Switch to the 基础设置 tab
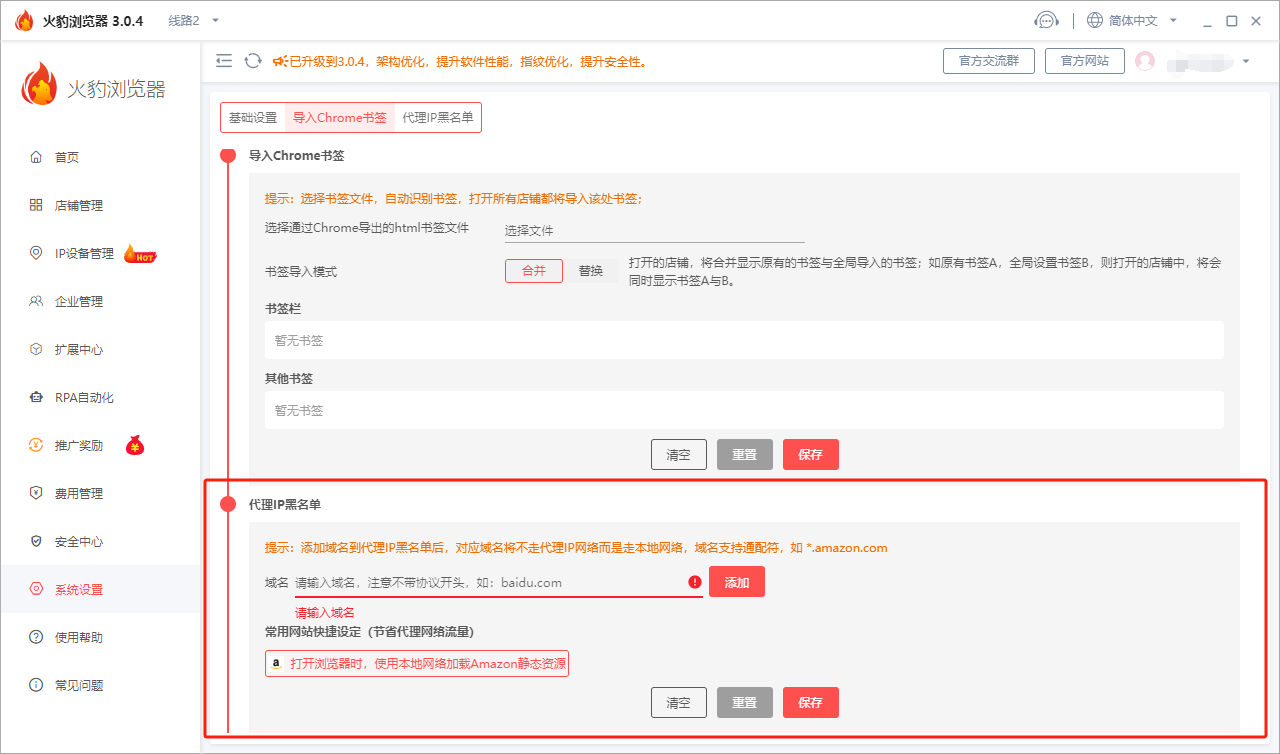Viewport: 1280px width, 754px height. pos(253,117)
